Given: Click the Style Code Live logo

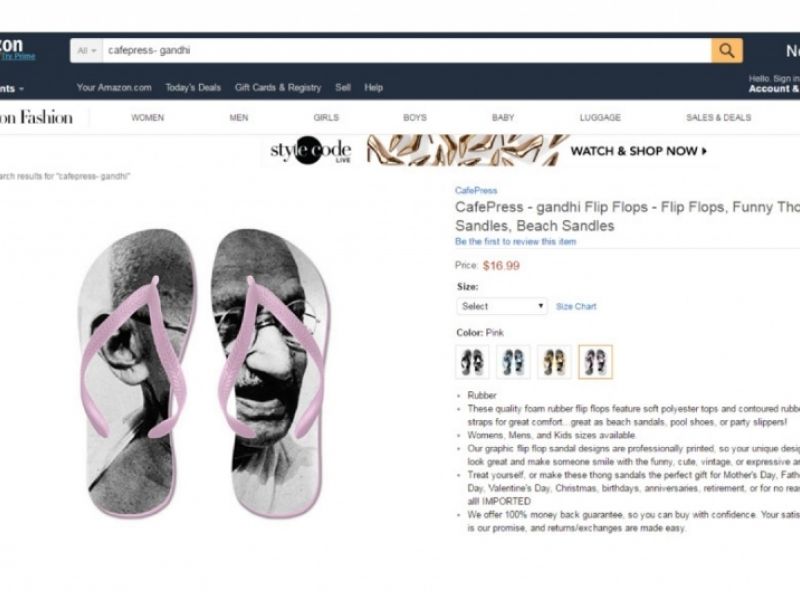Looking at the screenshot, I should pyautogui.click(x=310, y=151).
